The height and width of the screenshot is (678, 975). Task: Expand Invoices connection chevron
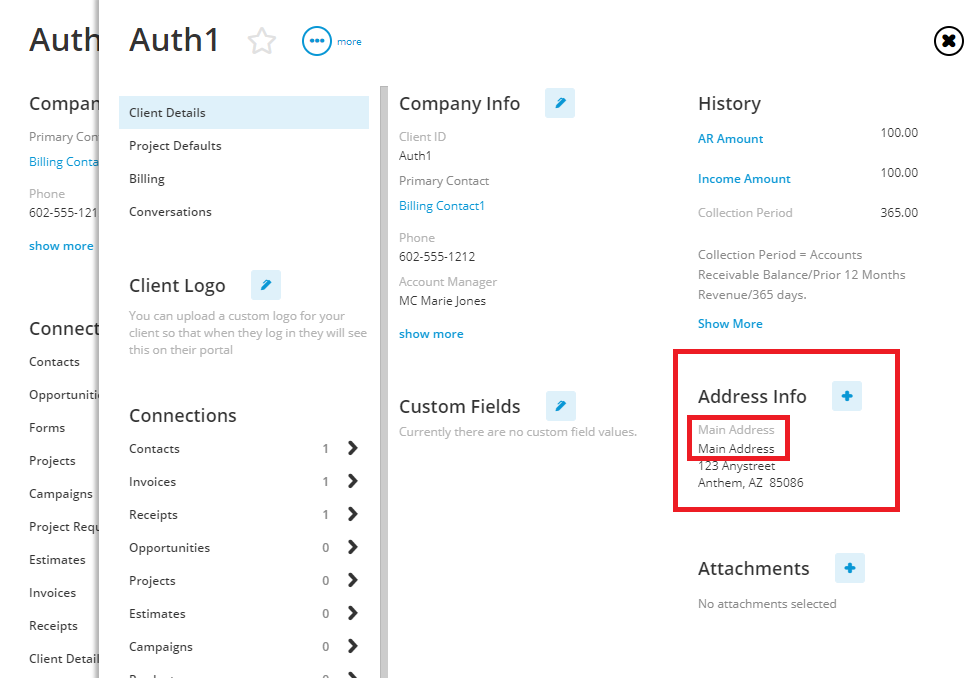click(353, 481)
